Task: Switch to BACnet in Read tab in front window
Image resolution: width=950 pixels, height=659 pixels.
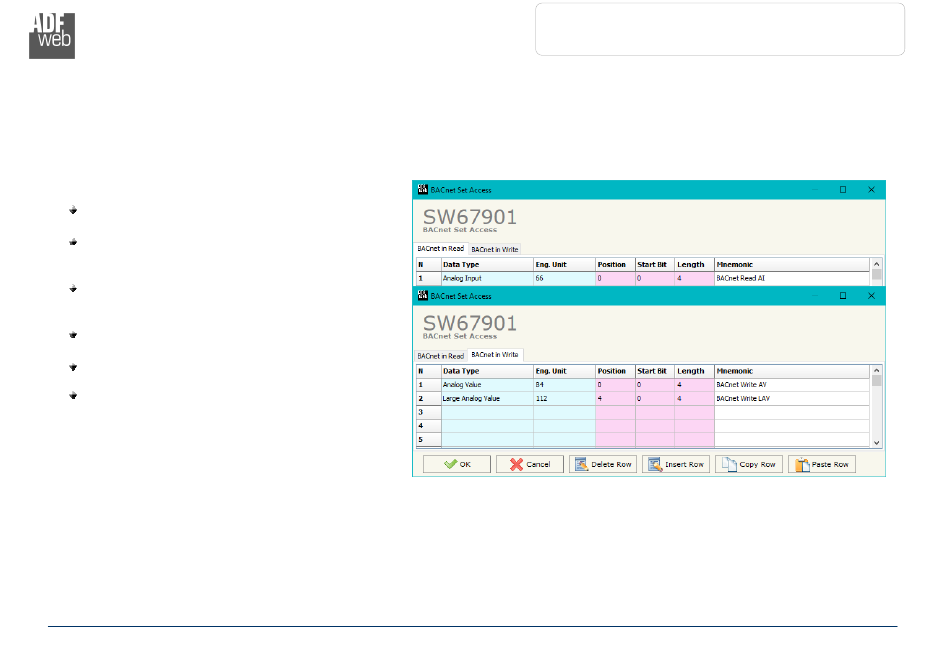Action: coord(440,356)
